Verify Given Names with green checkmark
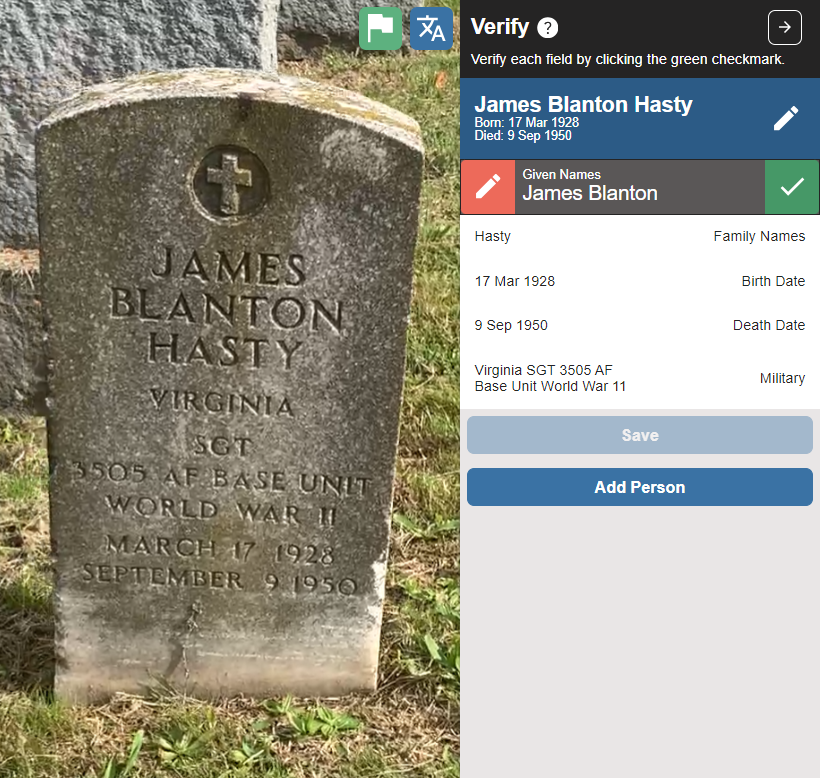The width and height of the screenshot is (820, 778). [x=792, y=187]
